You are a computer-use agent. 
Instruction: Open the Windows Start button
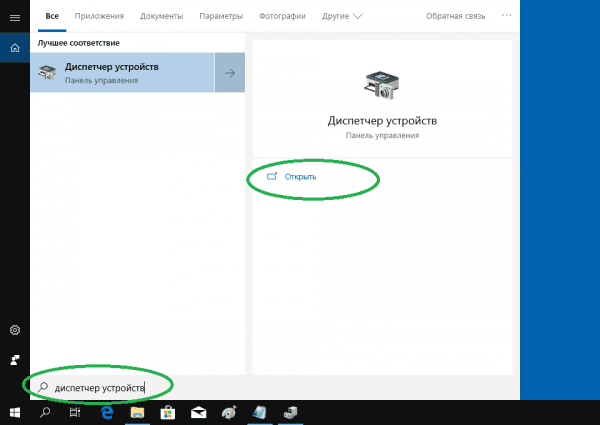point(15,412)
